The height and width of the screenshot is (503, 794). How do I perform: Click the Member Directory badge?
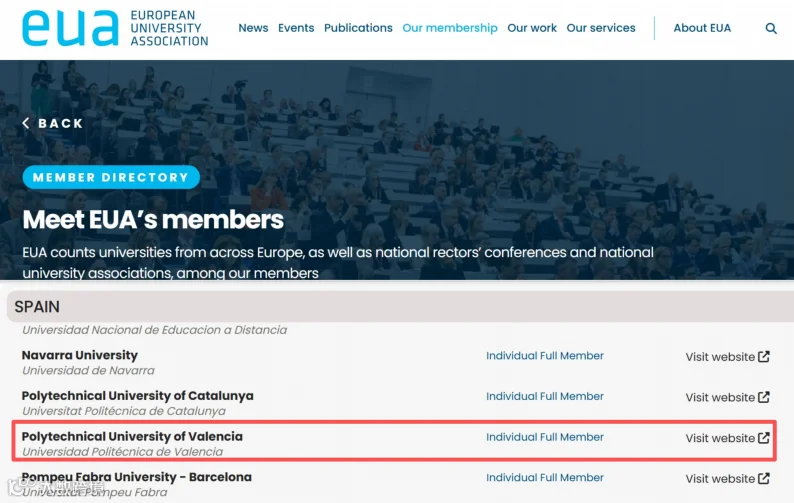[x=111, y=177]
